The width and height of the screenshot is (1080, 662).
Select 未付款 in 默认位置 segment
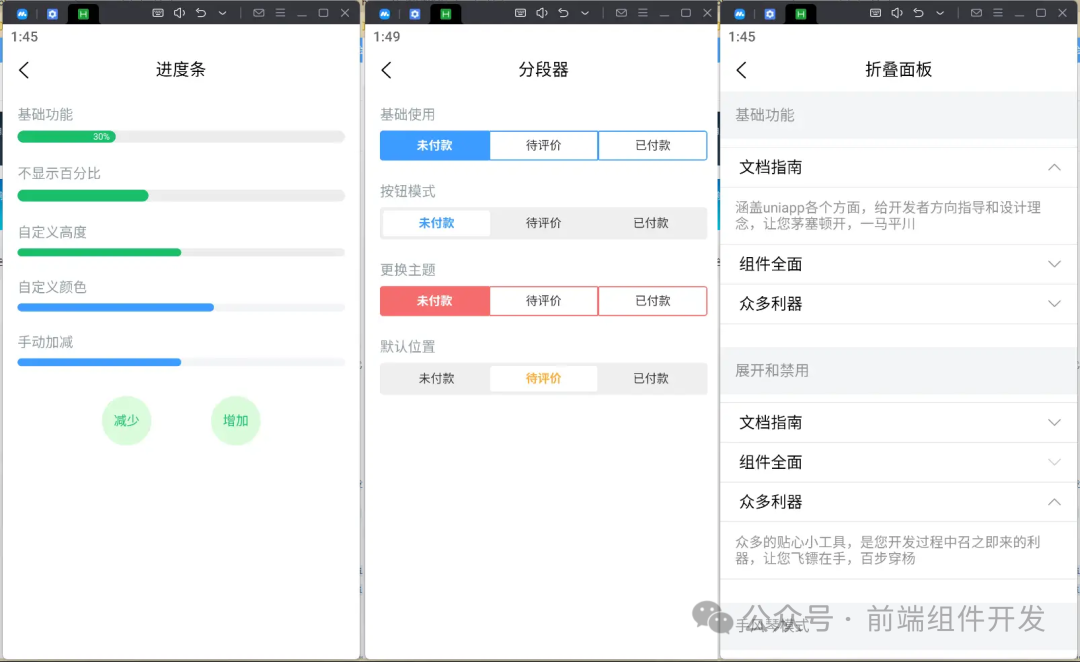point(436,379)
